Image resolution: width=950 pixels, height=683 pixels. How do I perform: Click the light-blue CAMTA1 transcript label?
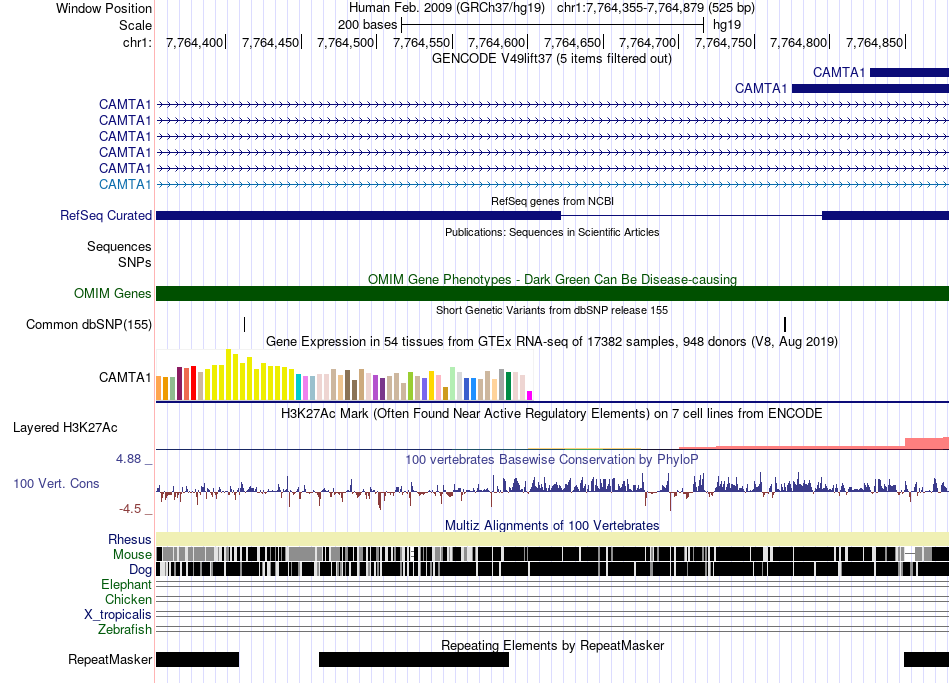(x=125, y=184)
